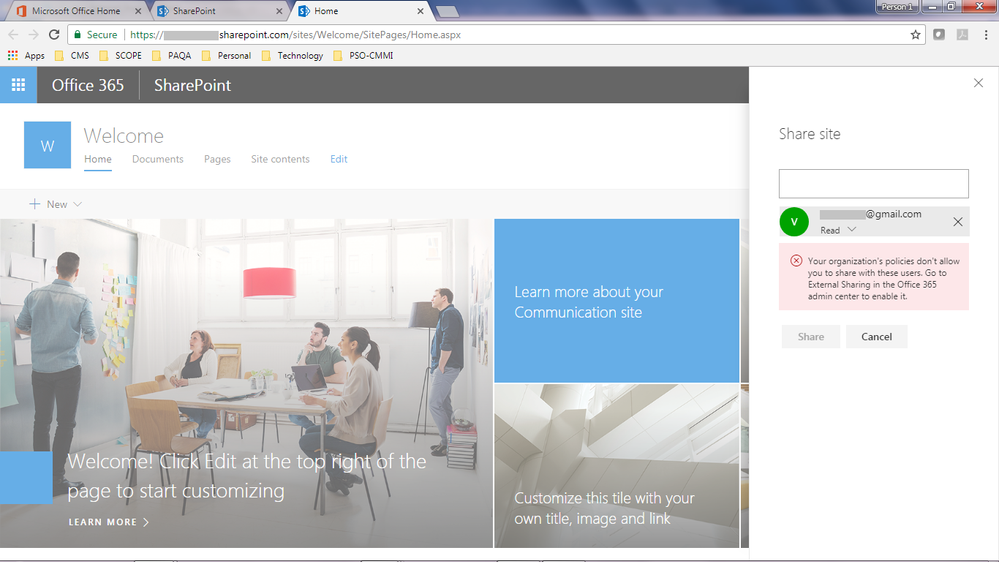
Task: Open a new browser tab
Action: click(447, 11)
